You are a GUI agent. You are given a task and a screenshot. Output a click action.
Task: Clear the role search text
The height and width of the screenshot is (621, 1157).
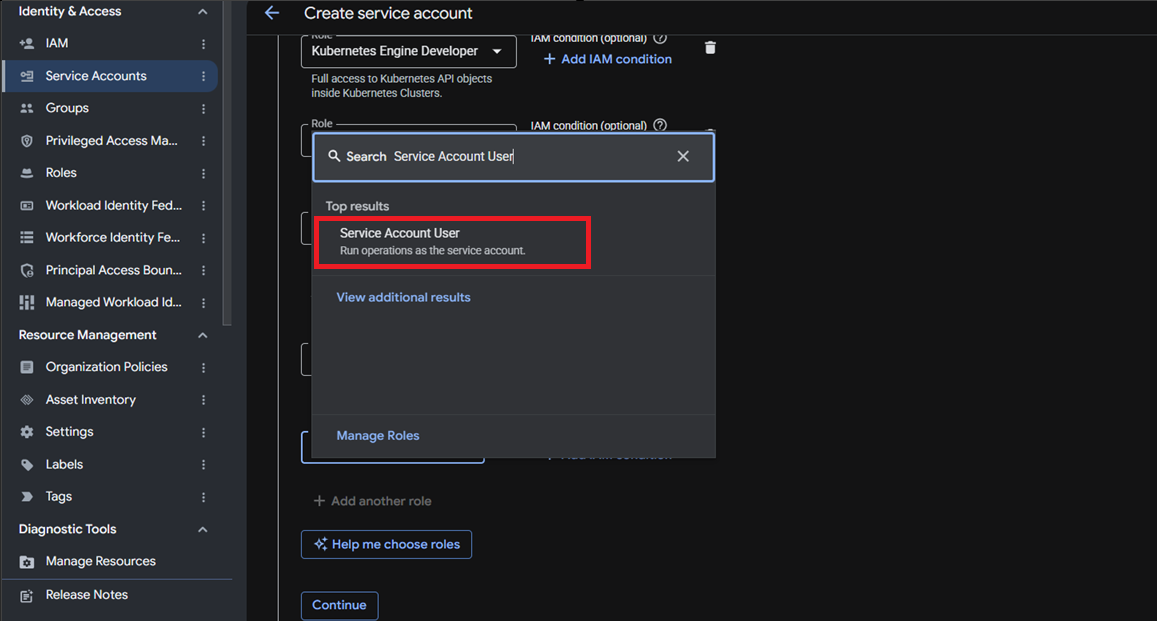pos(683,156)
